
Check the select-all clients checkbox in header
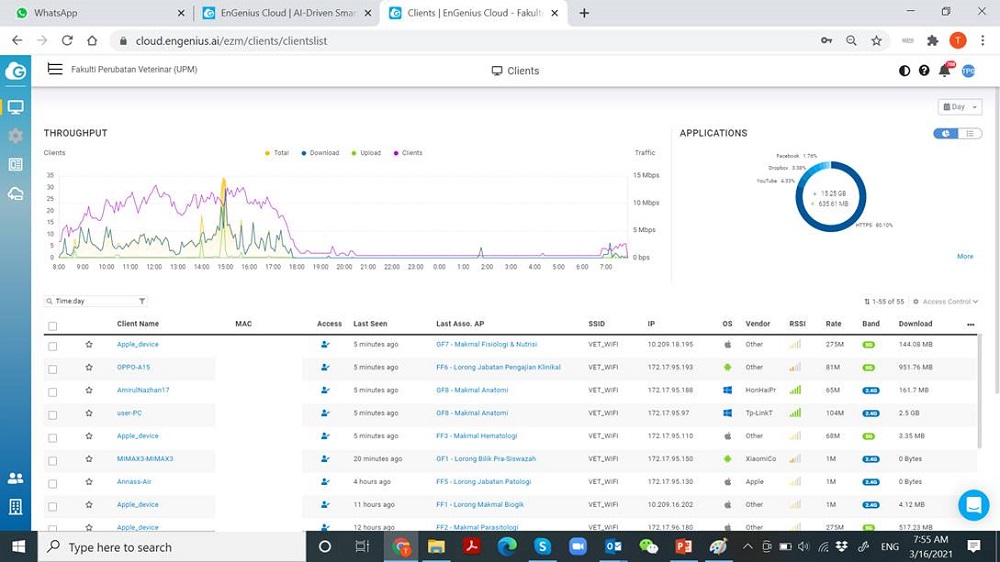(53, 325)
